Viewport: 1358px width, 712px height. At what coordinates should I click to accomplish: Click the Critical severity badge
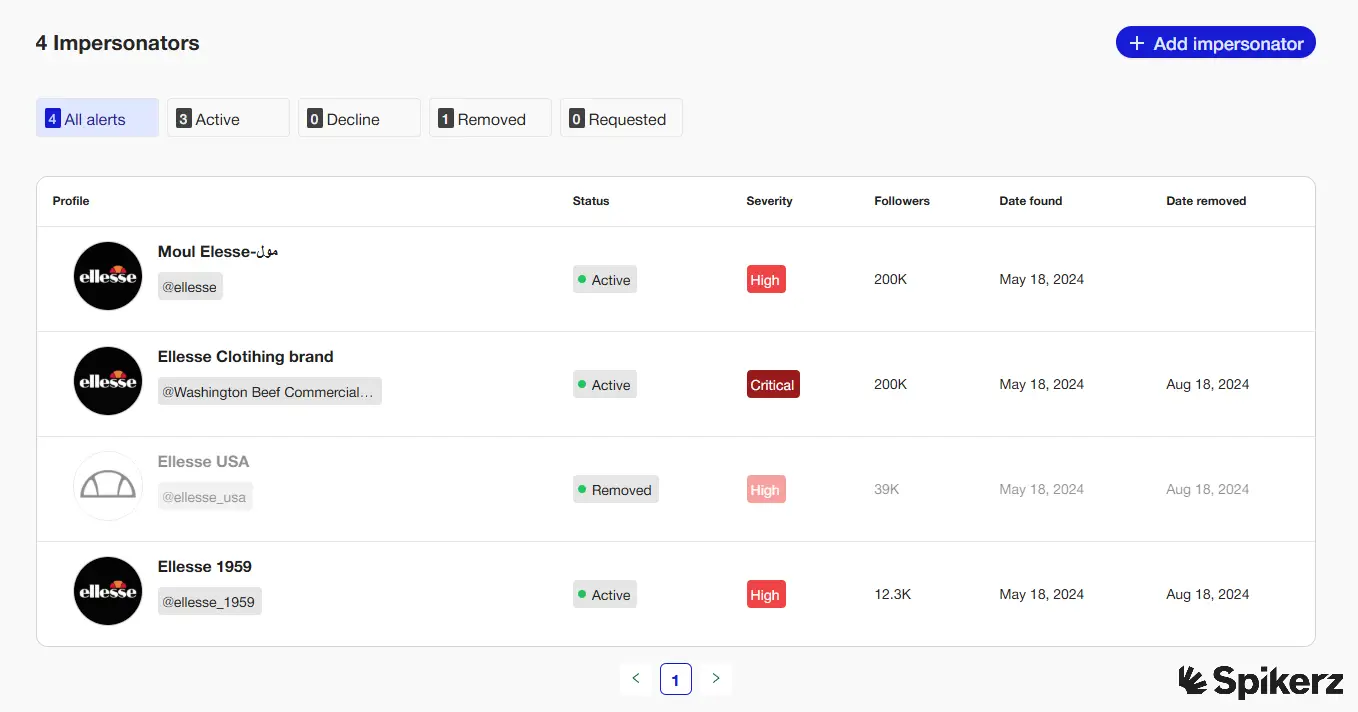(773, 385)
